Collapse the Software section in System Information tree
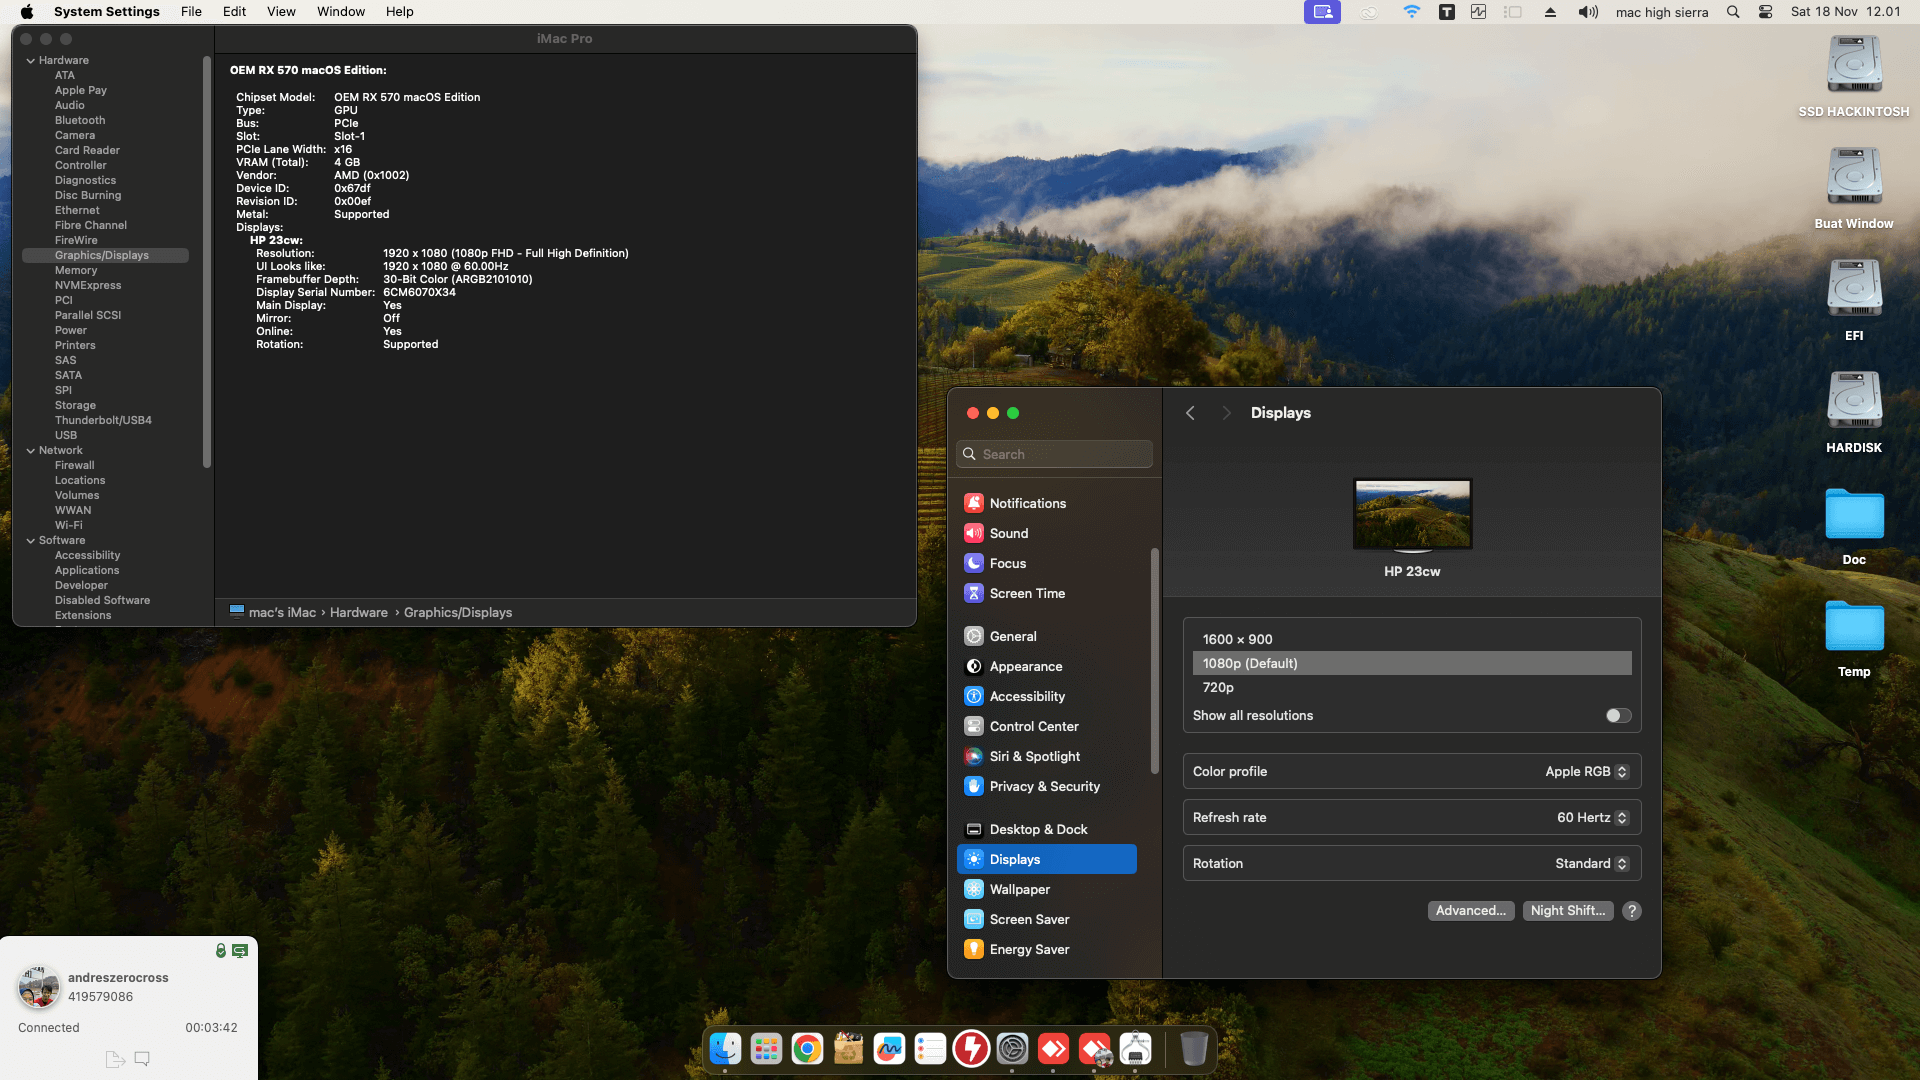The image size is (1920, 1080). tap(30, 540)
